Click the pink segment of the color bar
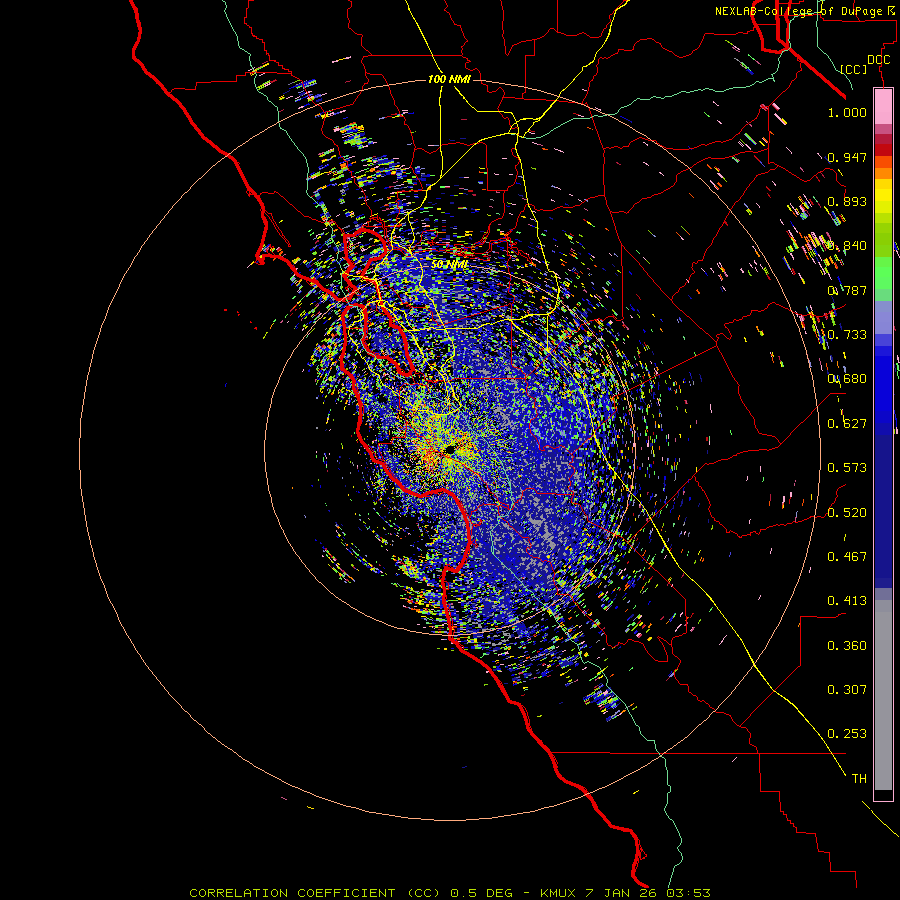The image size is (900, 900). tap(883, 107)
